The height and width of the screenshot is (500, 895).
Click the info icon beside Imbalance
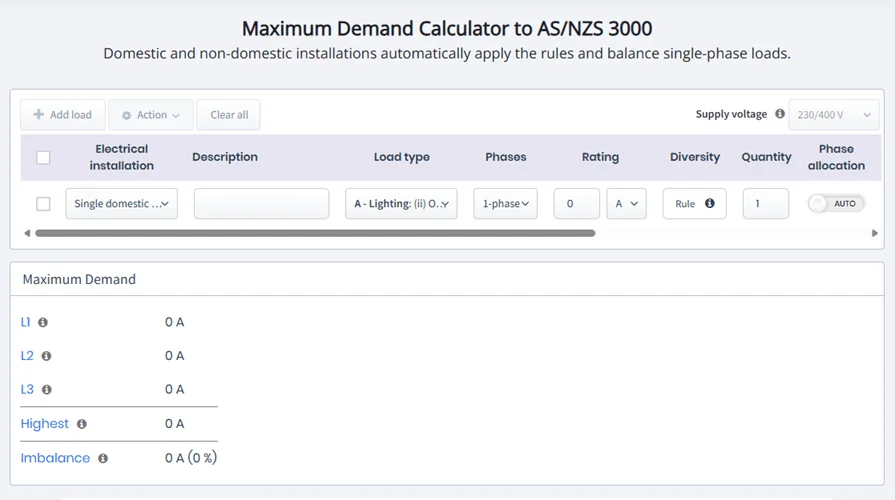click(103, 458)
